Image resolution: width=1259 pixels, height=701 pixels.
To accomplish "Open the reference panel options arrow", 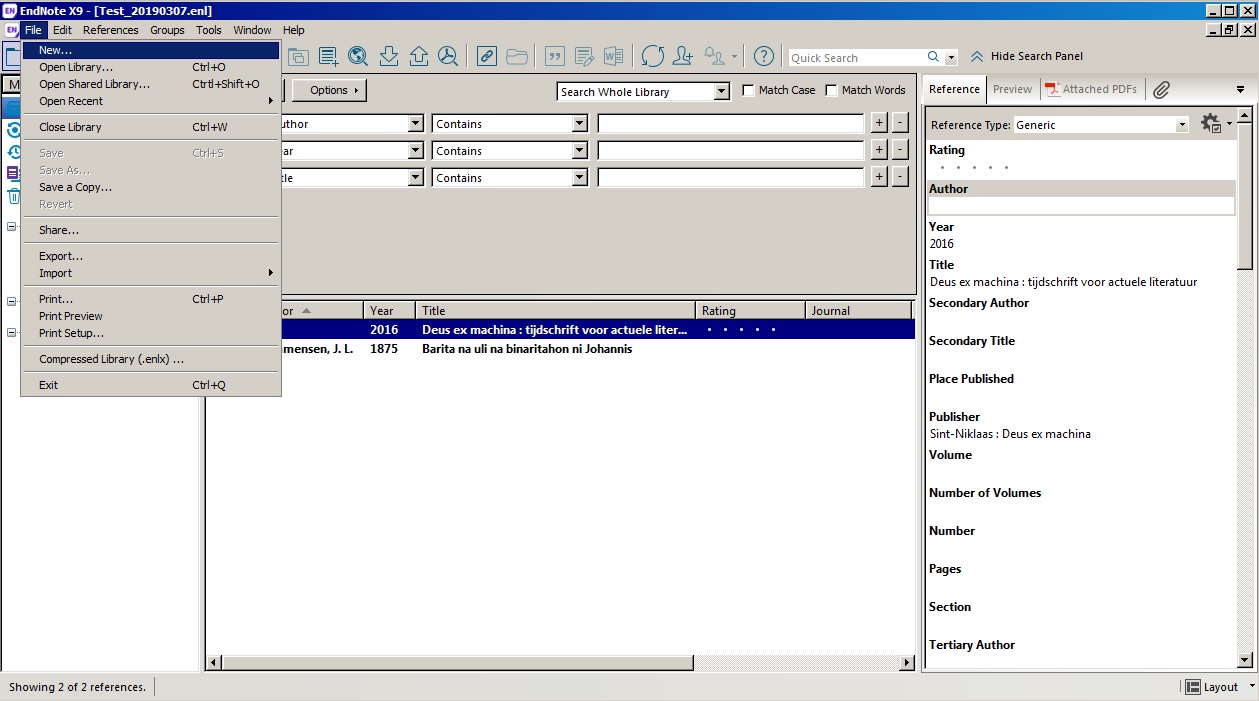I will pyautogui.click(x=1241, y=90).
